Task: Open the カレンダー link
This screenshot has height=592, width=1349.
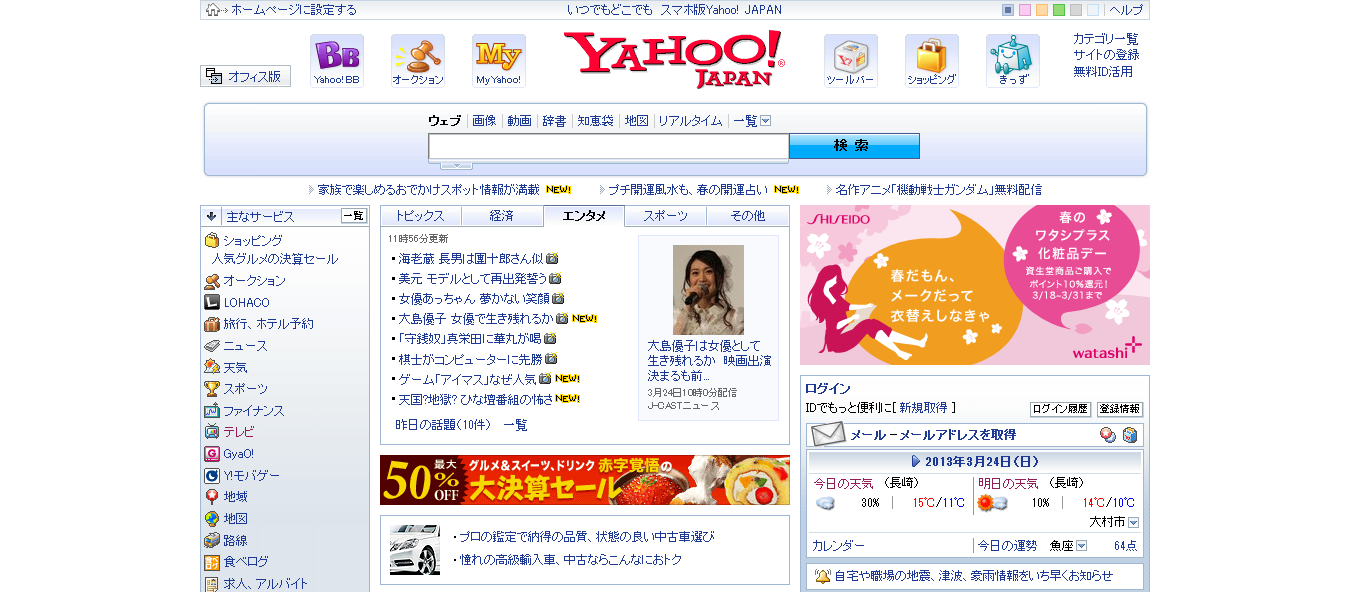Action: pos(838,546)
